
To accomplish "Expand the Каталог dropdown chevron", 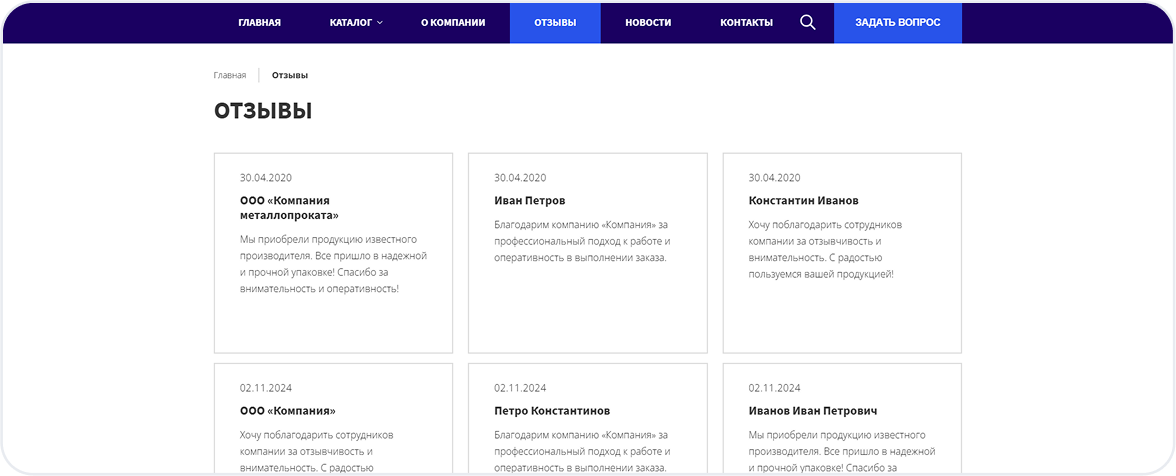I will (x=380, y=23).
